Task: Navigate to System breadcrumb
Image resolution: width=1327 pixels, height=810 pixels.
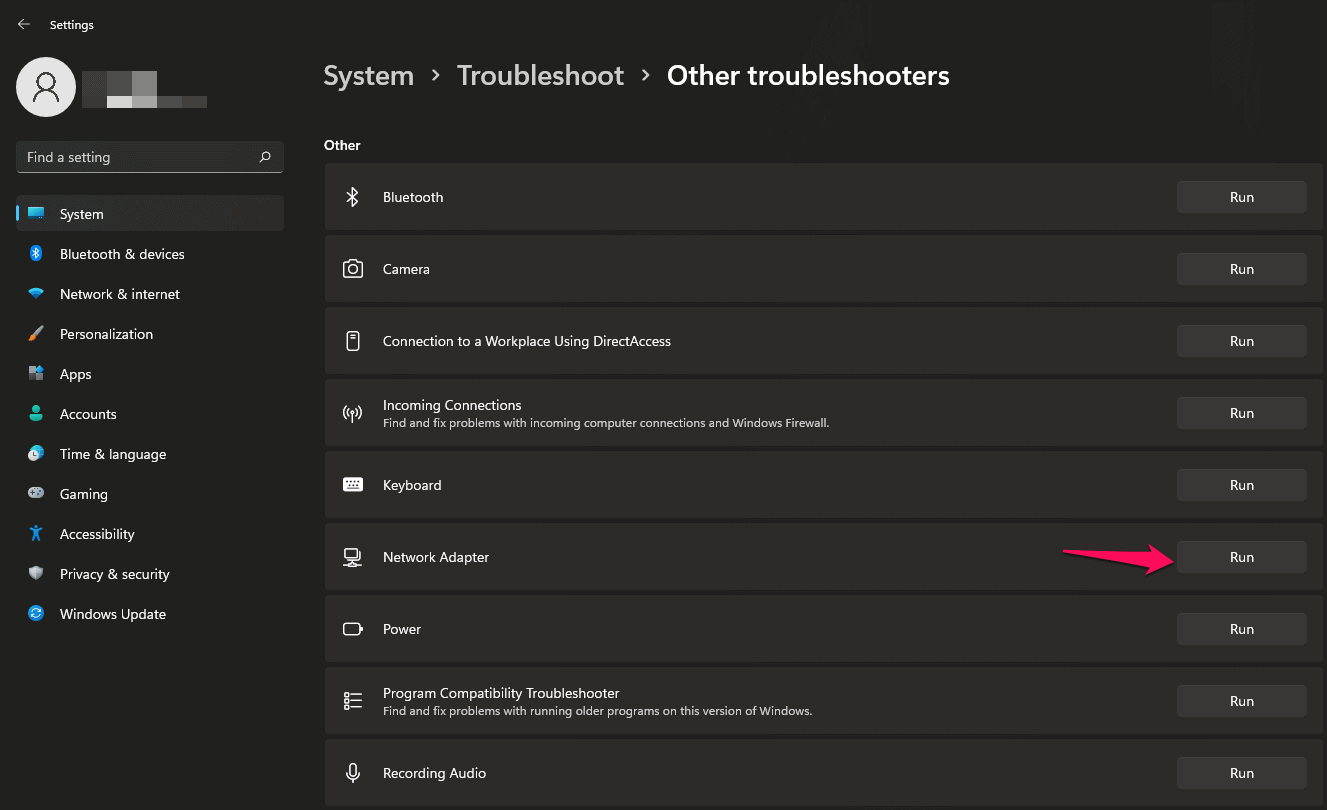Action: tap(368, 76)
